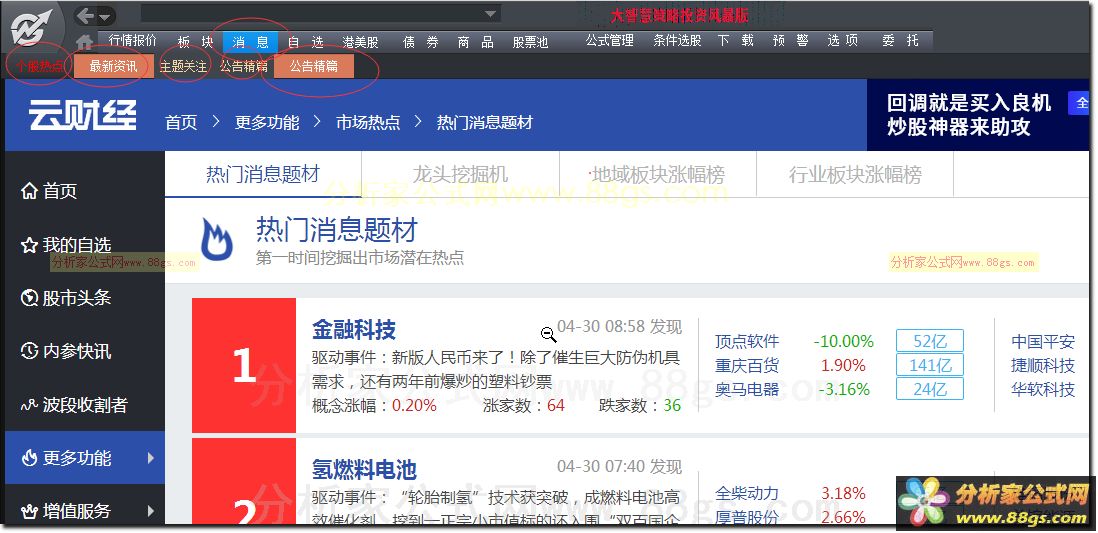Open the 预警 menu

point(791,41)
